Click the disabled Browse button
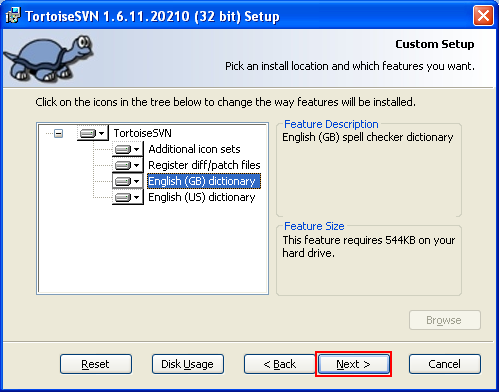 tap(445, 320)
